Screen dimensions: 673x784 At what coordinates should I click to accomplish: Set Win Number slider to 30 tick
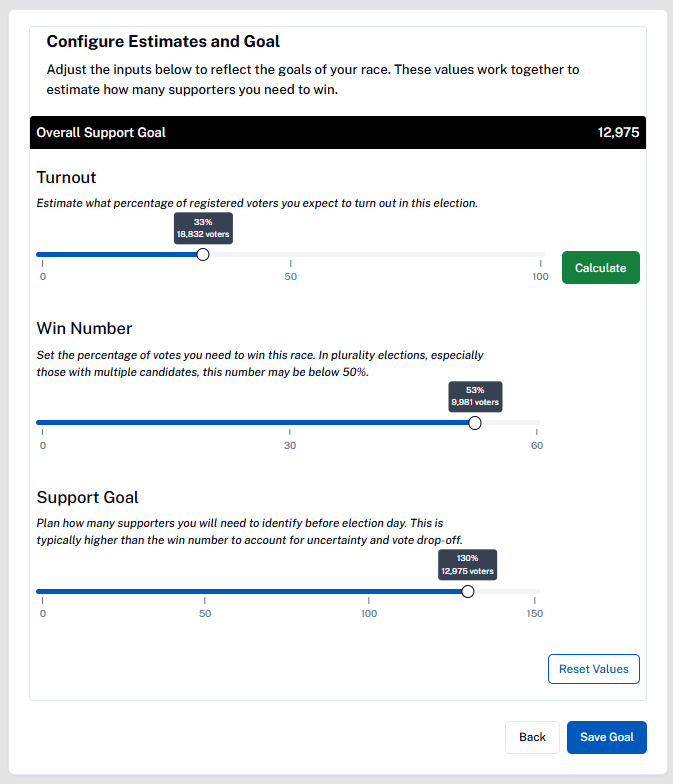pos(289,423)
